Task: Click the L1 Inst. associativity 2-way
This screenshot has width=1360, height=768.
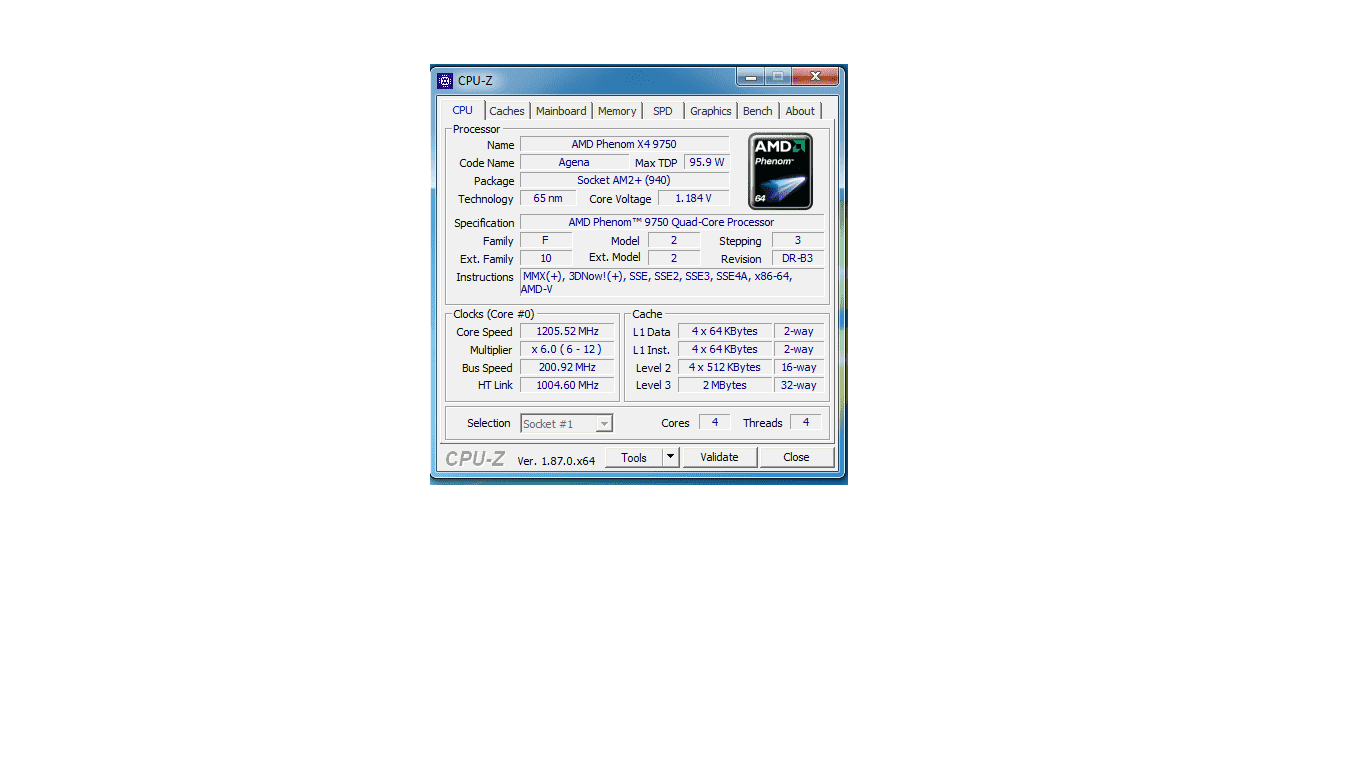Action: coord(799,349)
